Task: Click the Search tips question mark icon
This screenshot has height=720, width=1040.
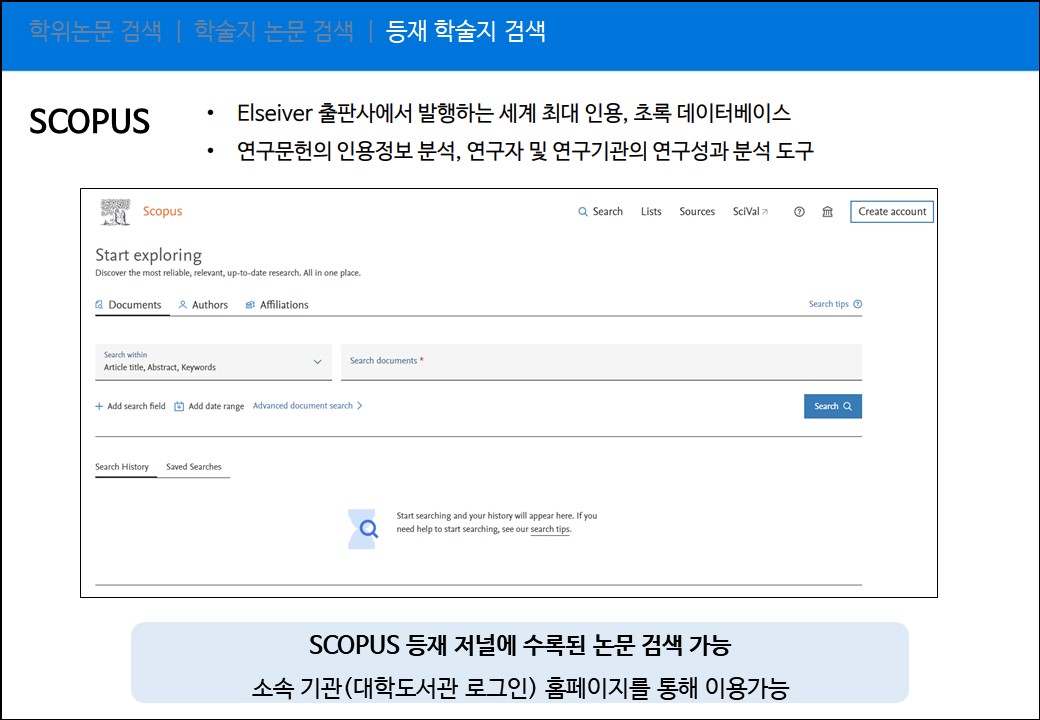Action: 858,304
